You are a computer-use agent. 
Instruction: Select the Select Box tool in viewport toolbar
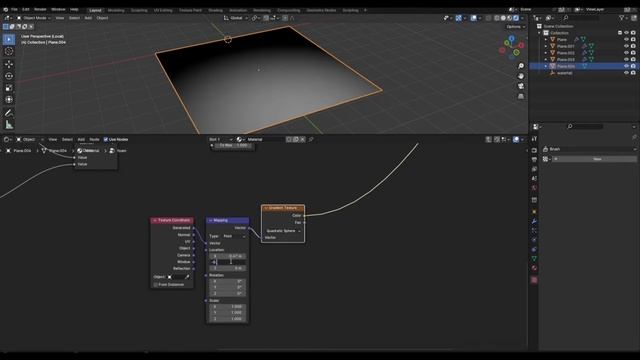pos(9,39)
